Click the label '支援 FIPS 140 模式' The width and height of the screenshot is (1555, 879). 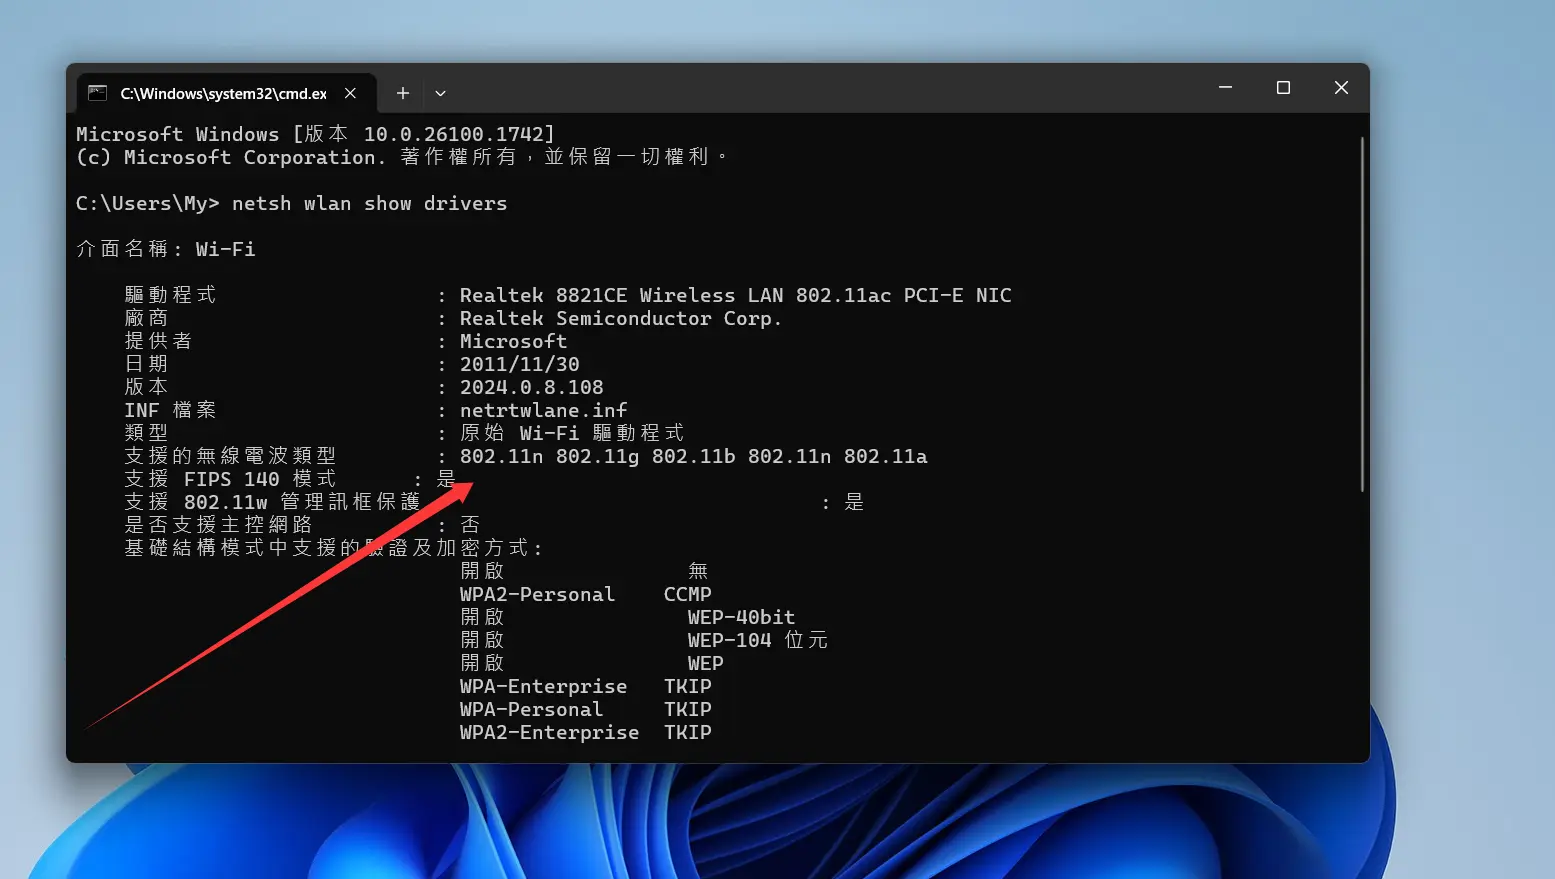point(230,479)
